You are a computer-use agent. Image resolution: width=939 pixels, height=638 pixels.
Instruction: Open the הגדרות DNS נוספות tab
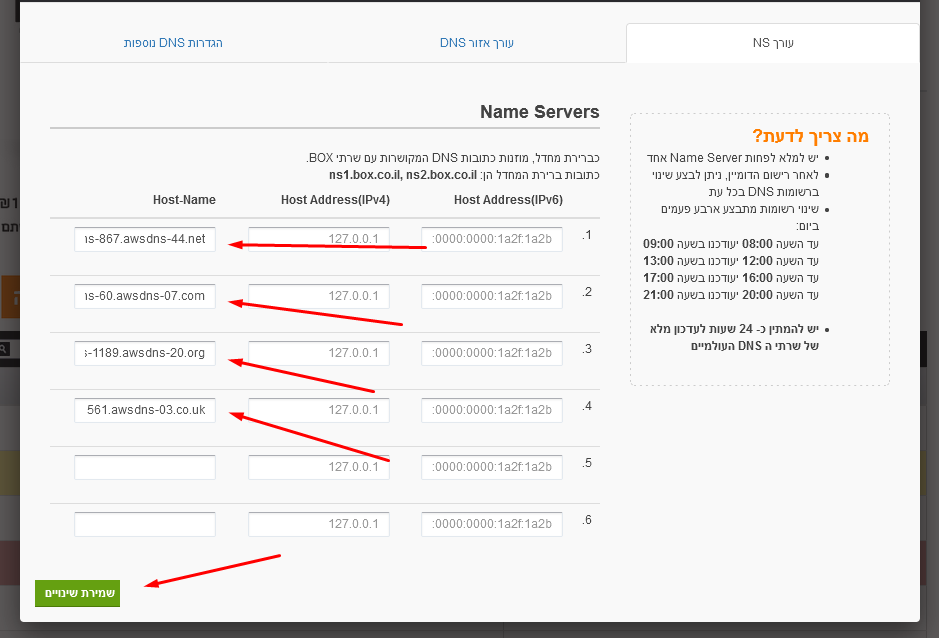click(173, 43)
